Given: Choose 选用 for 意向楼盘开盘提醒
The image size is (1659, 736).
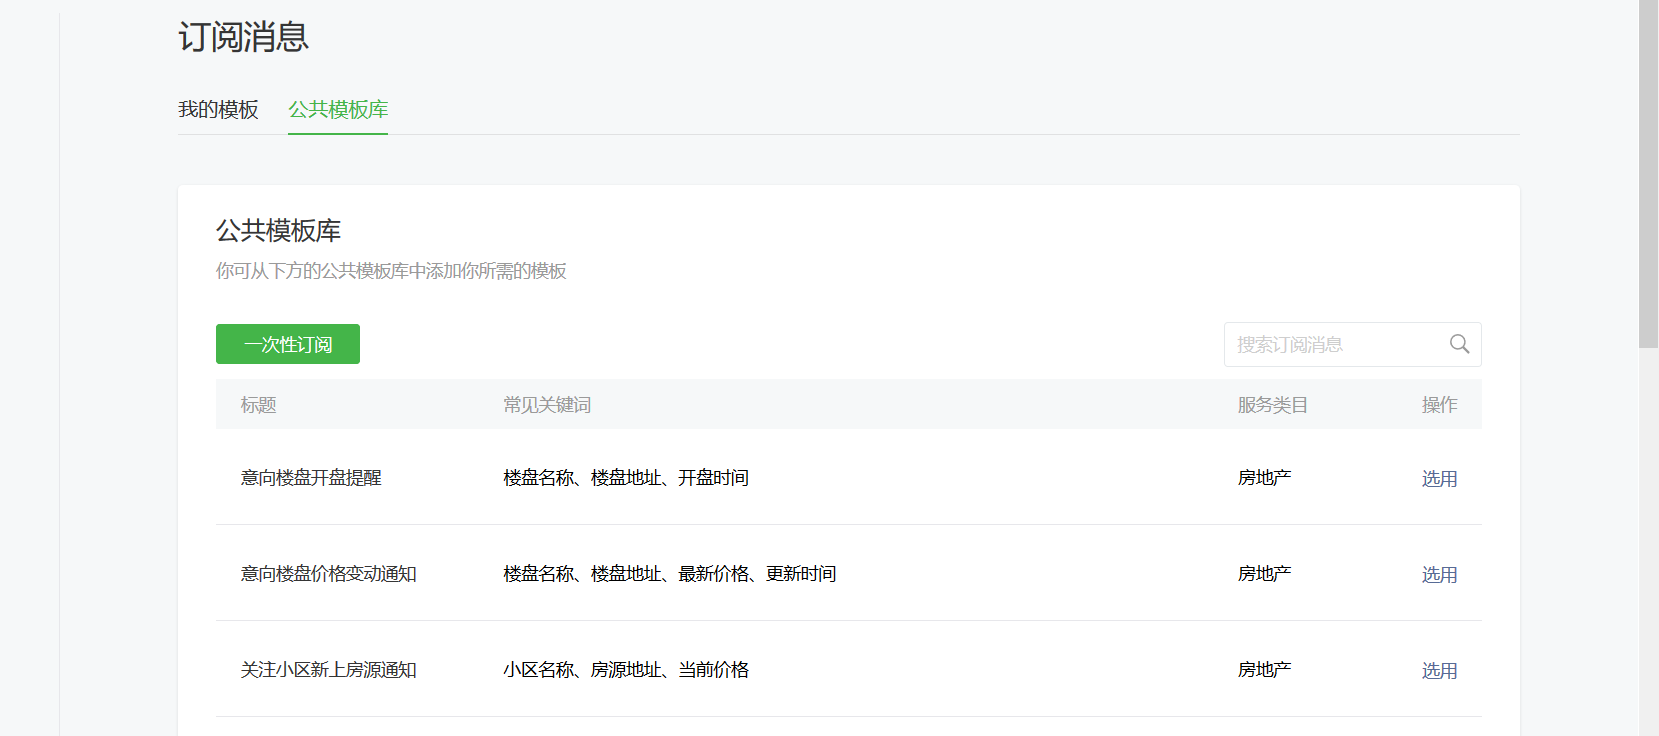Looking at the screenshot, I should pyautogui.click(x=1439, y=478).
